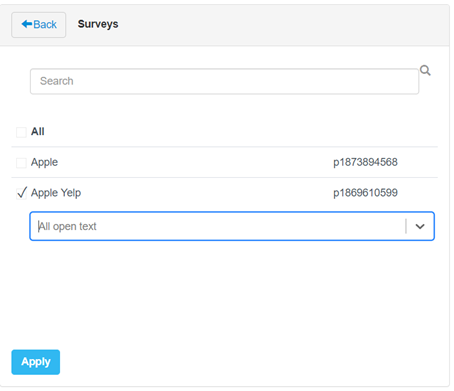
Task: Go back using the Back button
Action: click(x=38, y=25)
